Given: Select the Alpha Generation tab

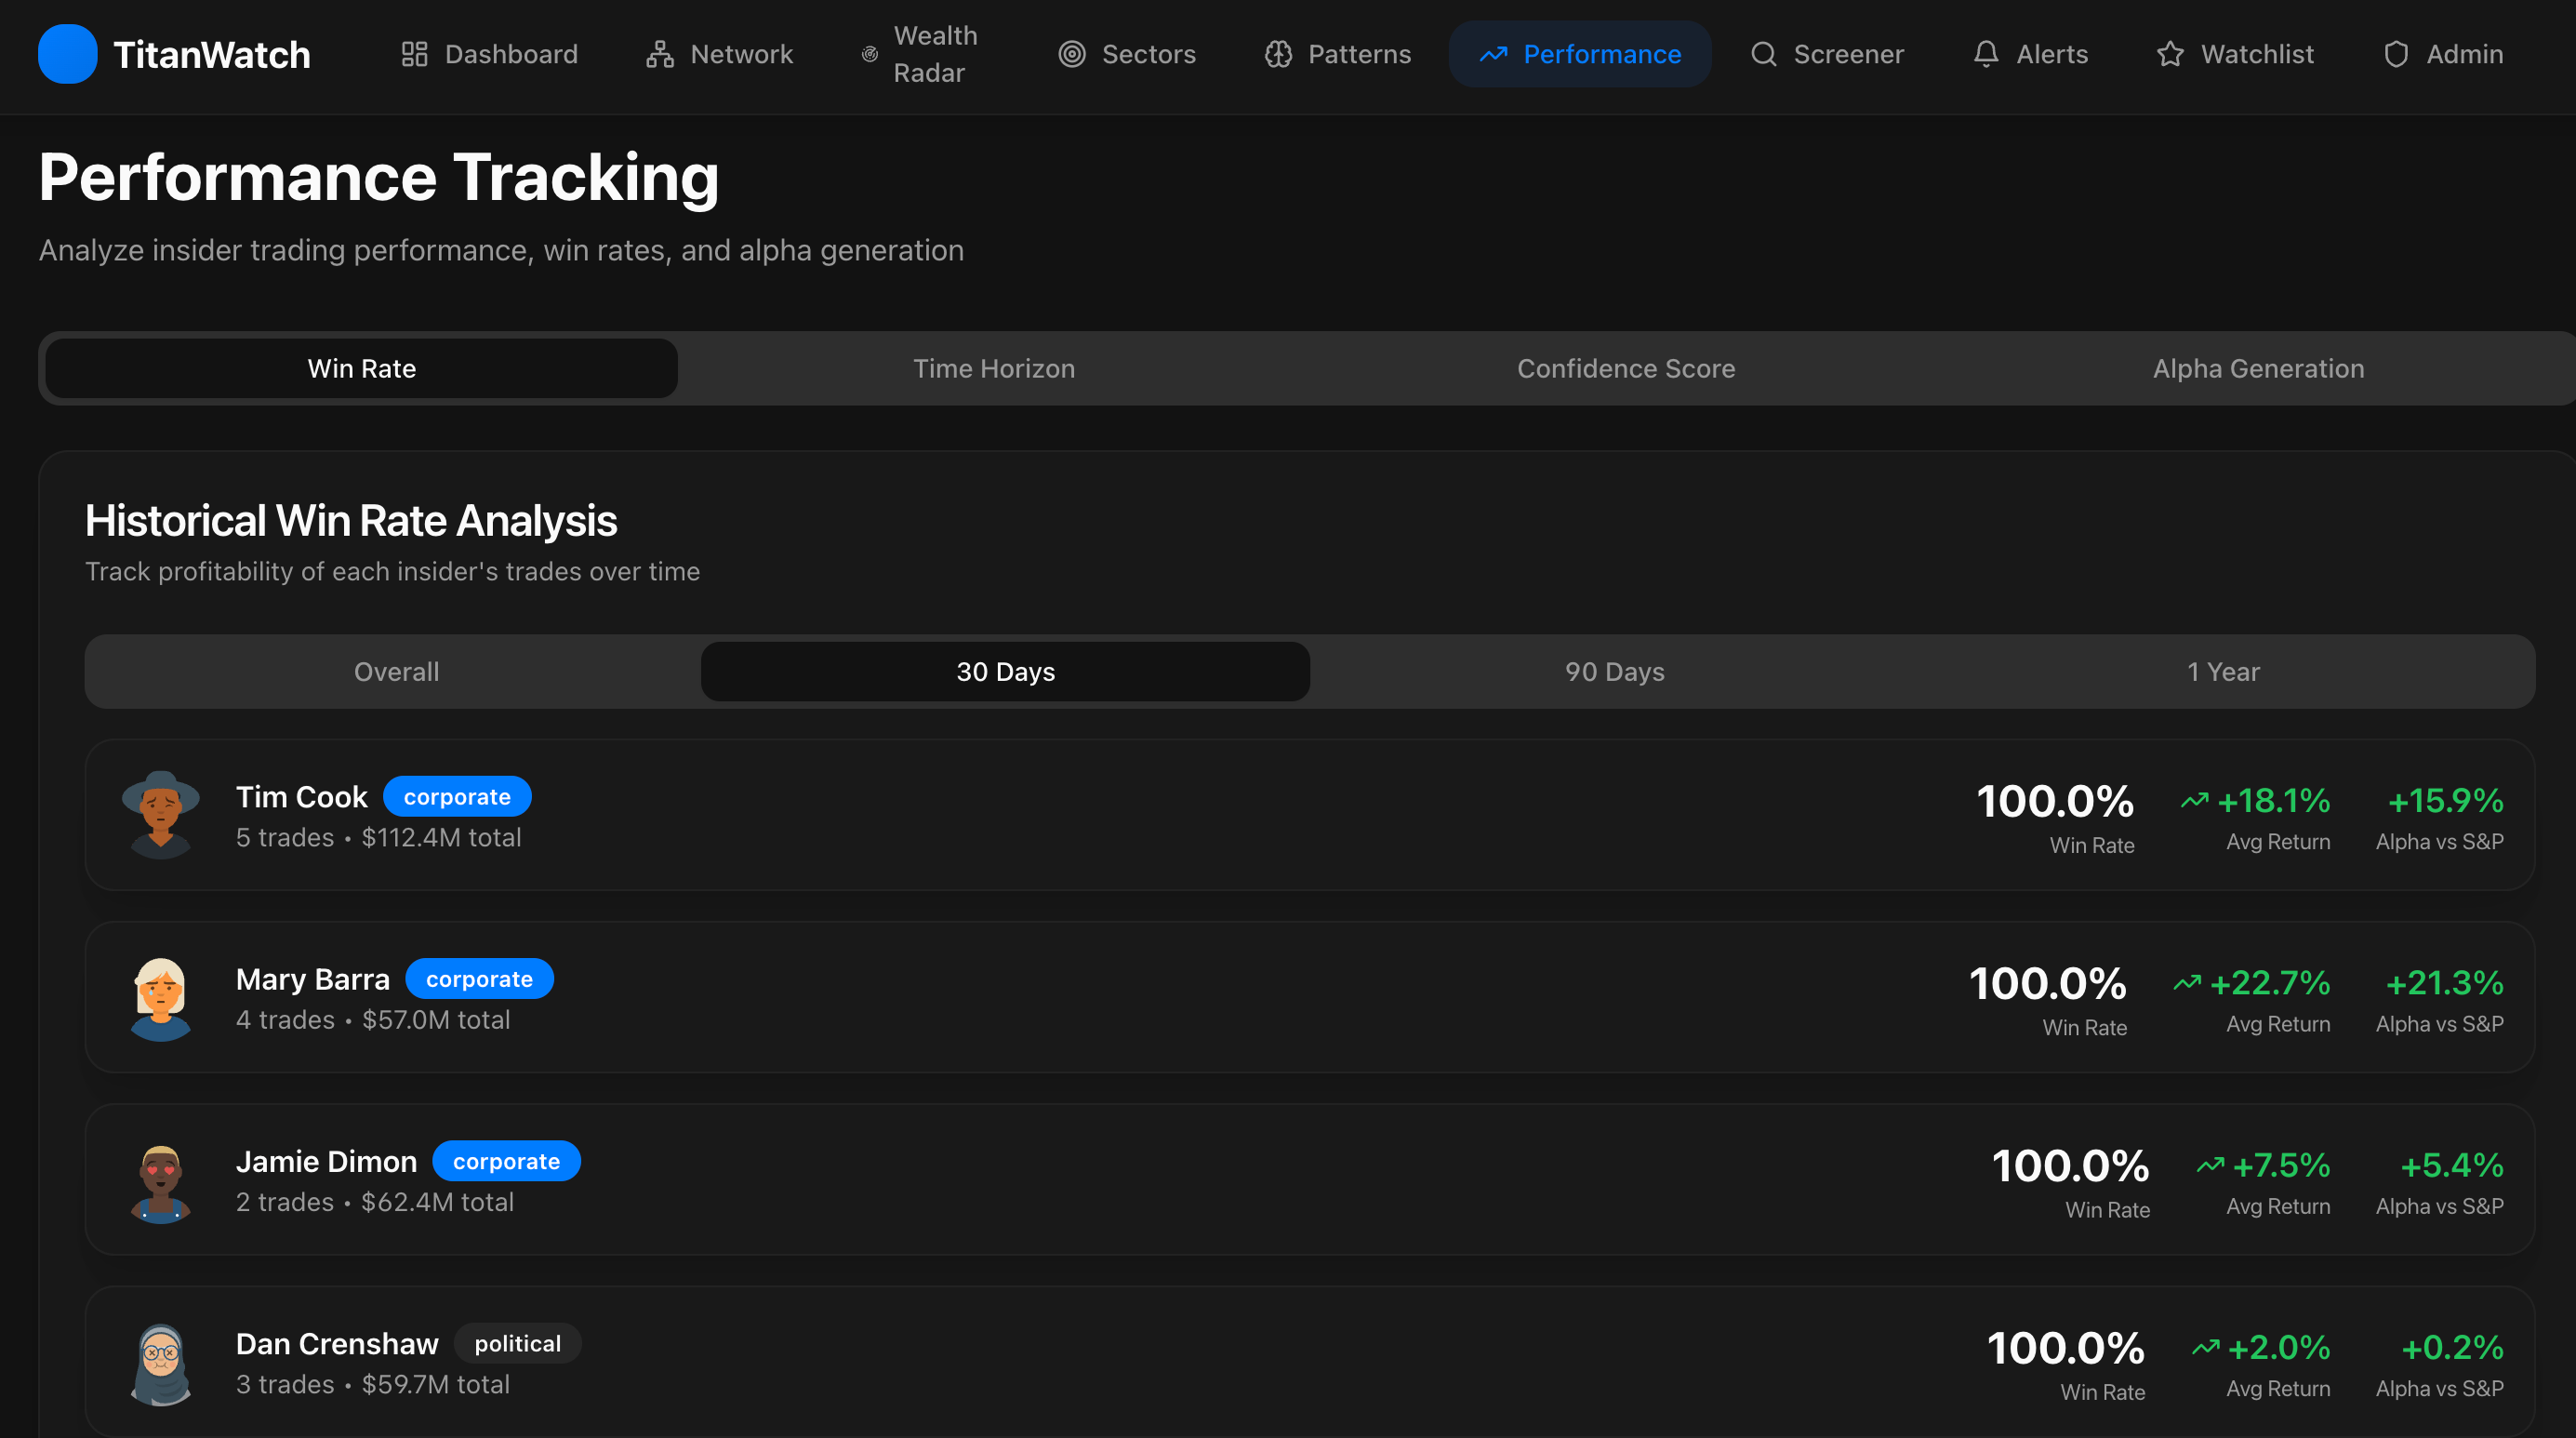Looking at the screenshot, I should coord(2257,368).
